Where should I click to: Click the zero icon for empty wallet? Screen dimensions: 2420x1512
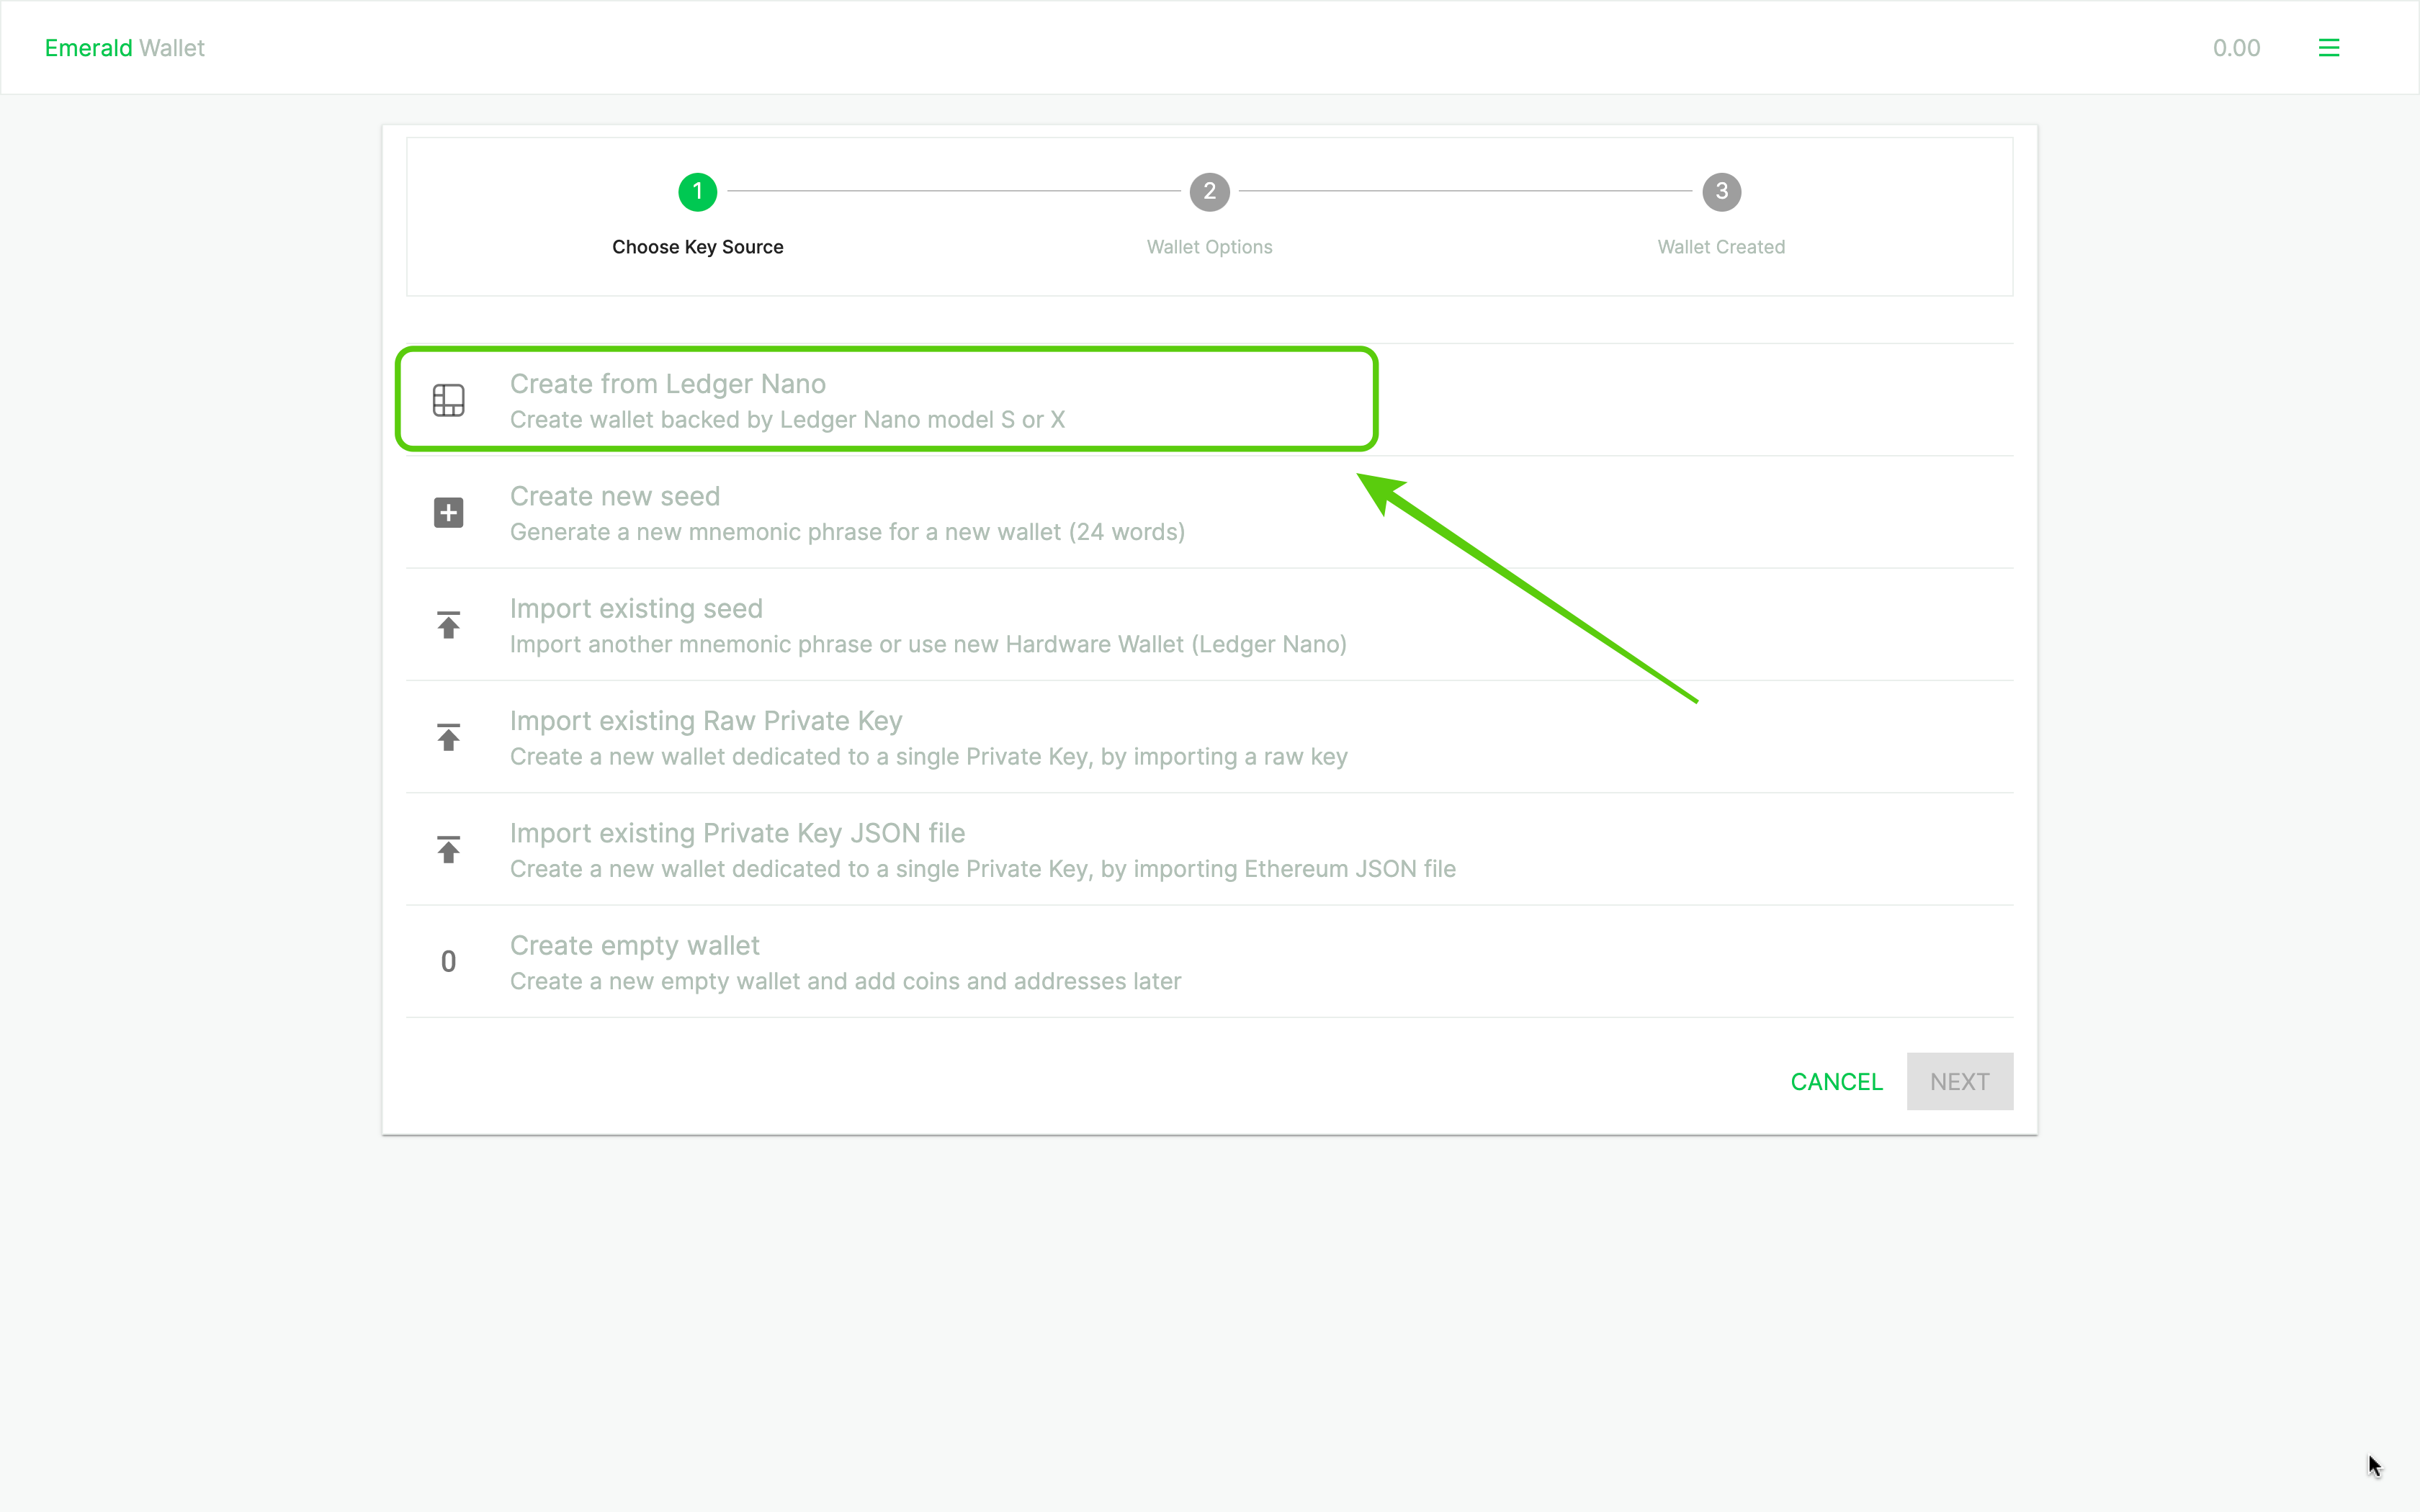pyautogui.click(x=448, y=961)
